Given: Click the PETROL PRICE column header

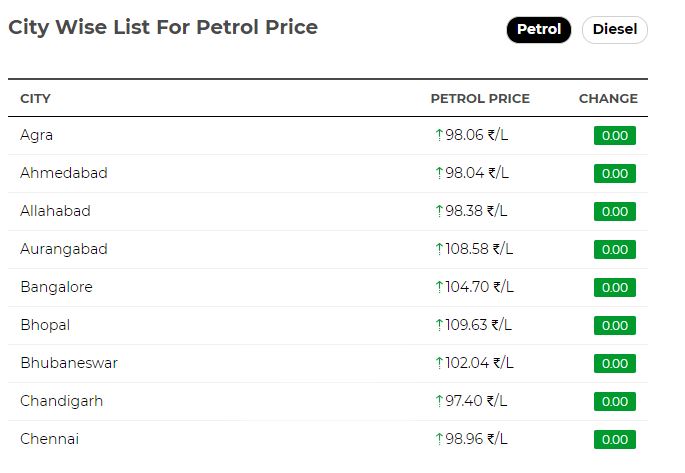Looking at the screenshot, I should click(480, 99).
